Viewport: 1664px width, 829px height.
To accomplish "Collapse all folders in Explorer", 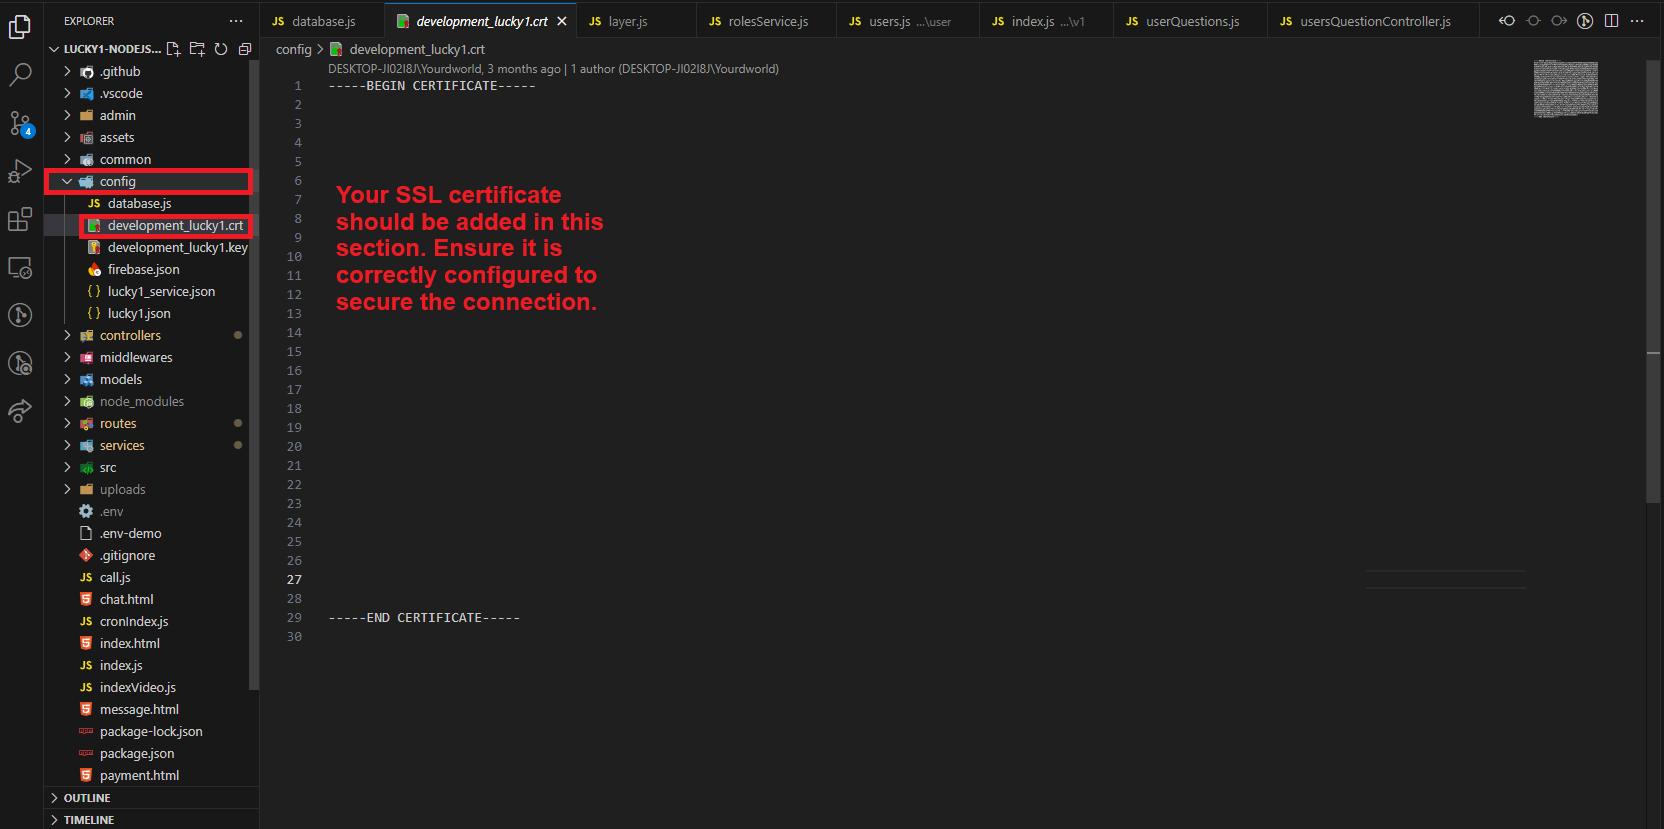I will click(x=244, y=49).
